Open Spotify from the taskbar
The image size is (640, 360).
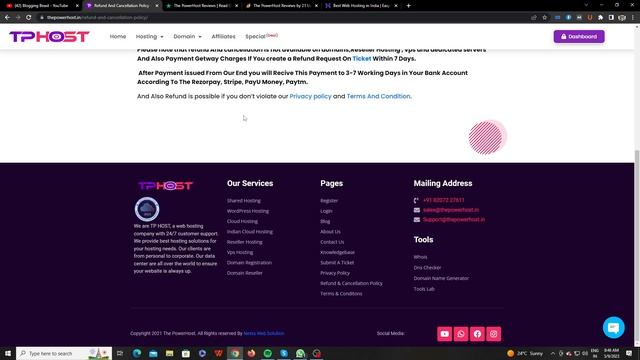(x=268, y=353)
